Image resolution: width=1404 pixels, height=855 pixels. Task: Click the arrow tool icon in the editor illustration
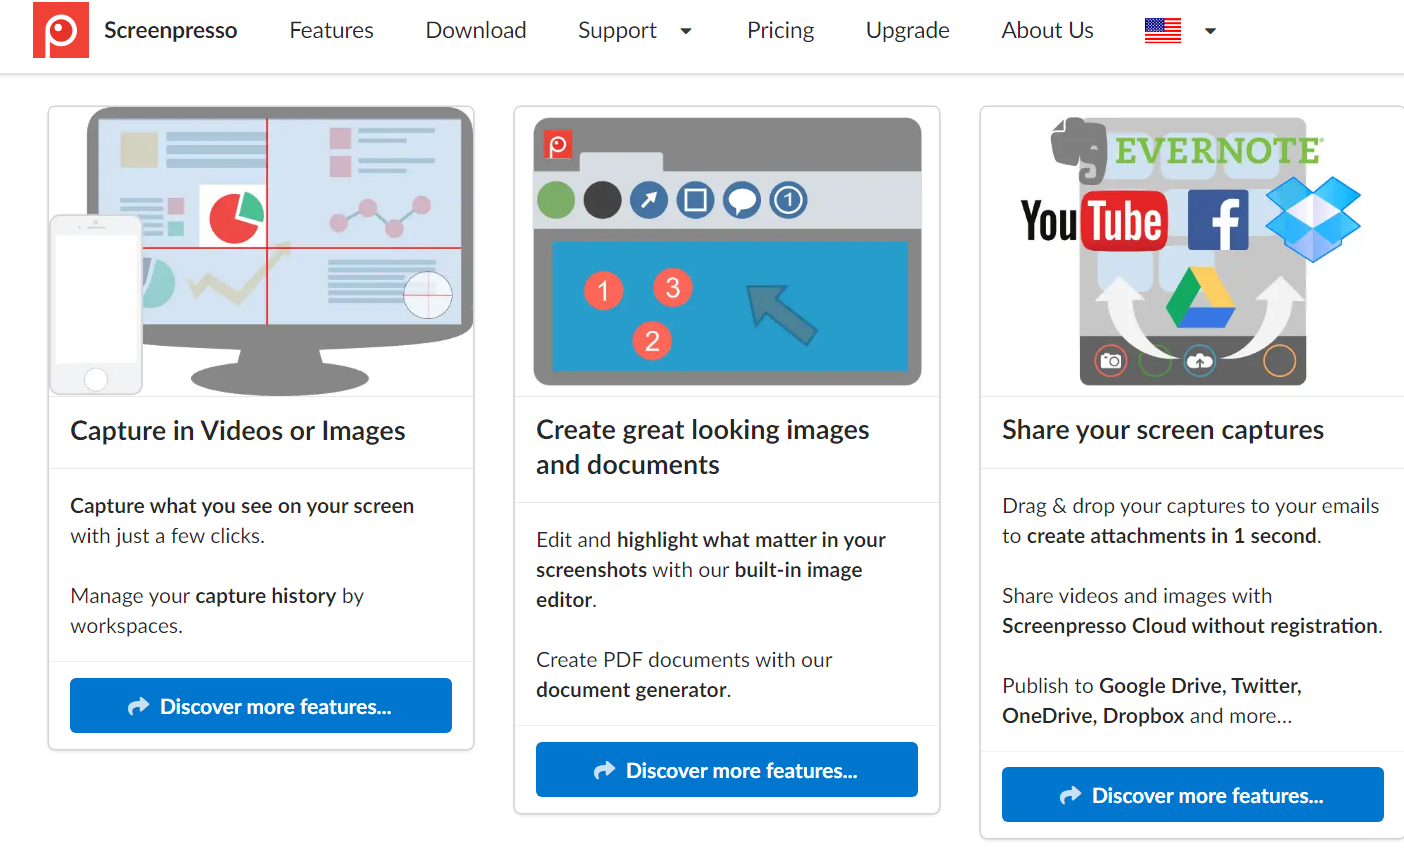click(649, 200)
